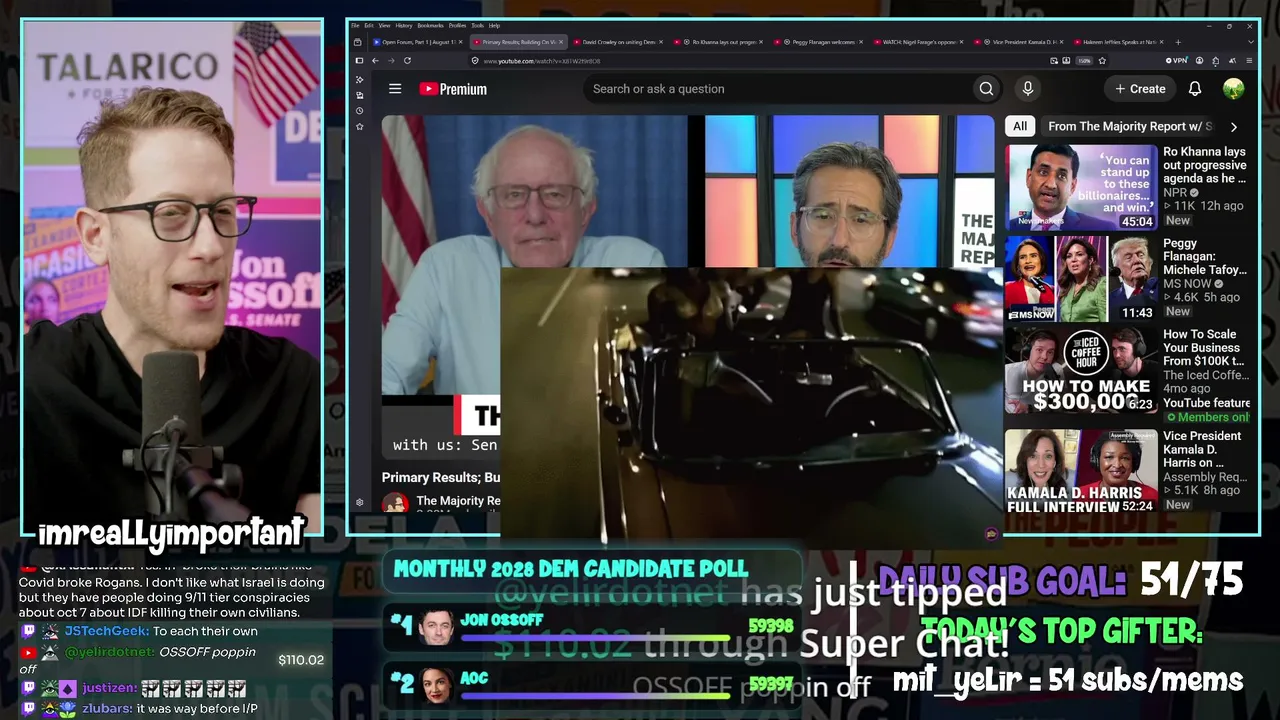Go forward in browser history
Image resolution: width=1280 pixels, height=720 pixels.
[391, 61]
